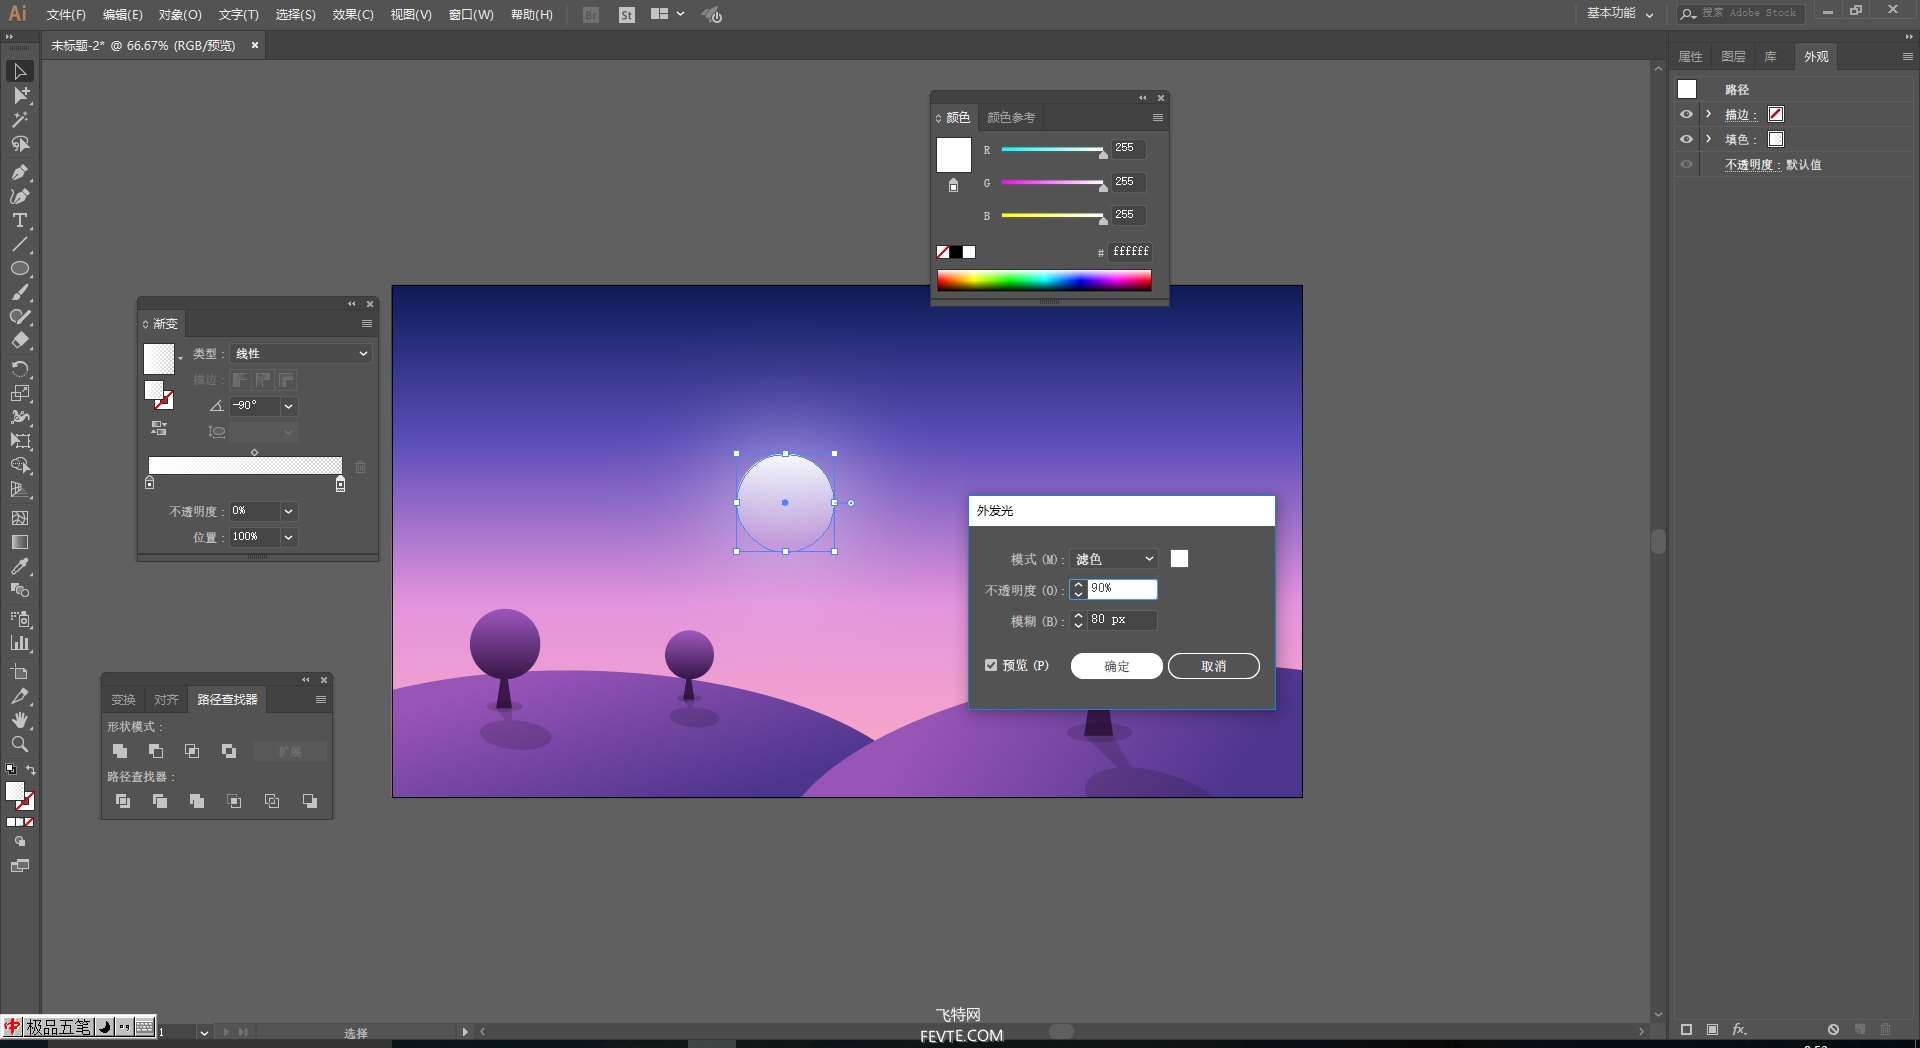This screenshot has height=1048, width=1920.
Task: Select the Eraser tool
Action: [20, 341]
